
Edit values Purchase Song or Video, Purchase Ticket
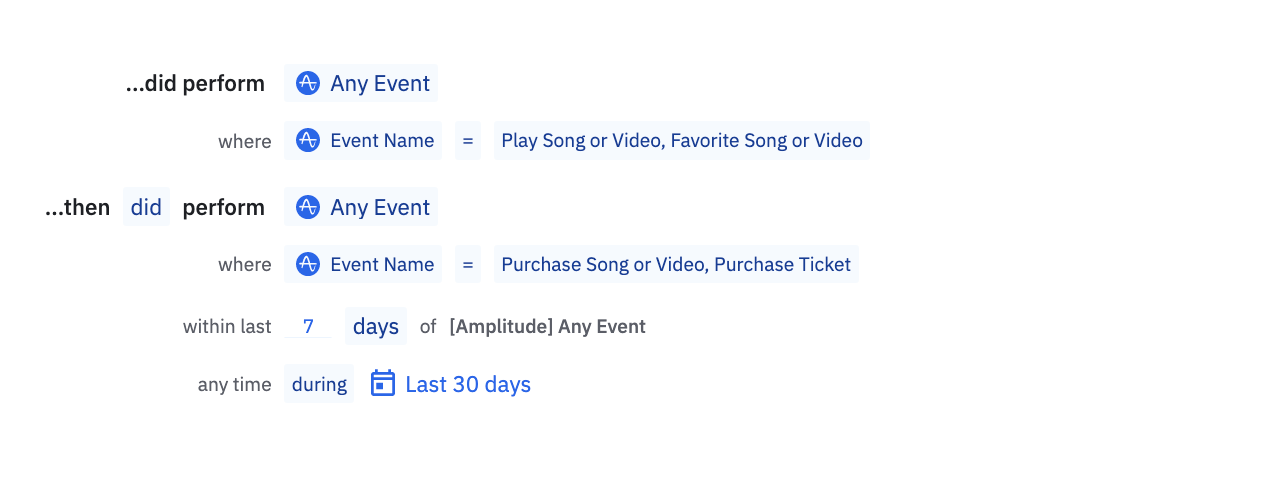click(x=676, y=264)
